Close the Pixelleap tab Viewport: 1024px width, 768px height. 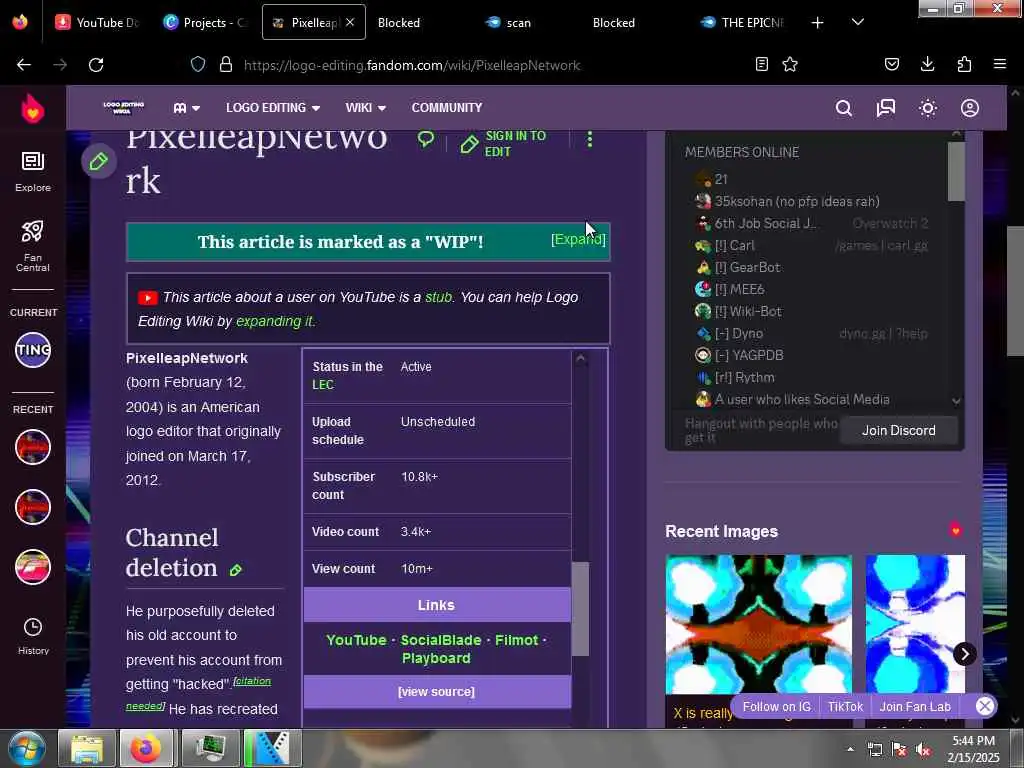[350, 22]
